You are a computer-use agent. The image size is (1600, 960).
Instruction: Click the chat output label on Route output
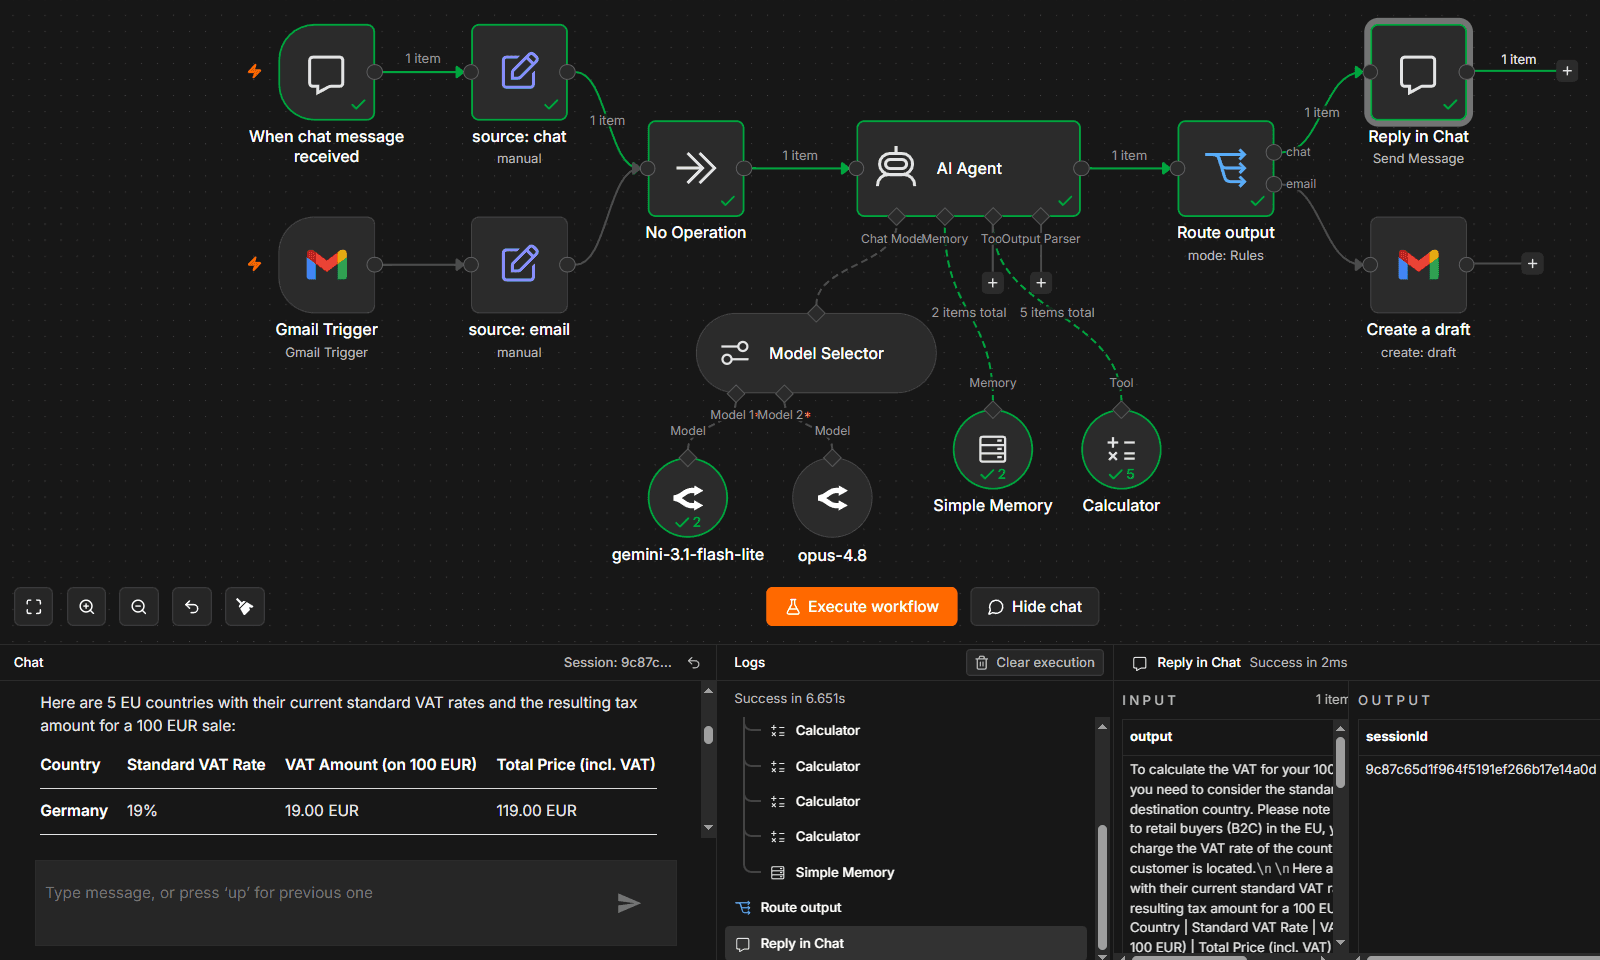pyautogui.click(x=1298, y=152)
